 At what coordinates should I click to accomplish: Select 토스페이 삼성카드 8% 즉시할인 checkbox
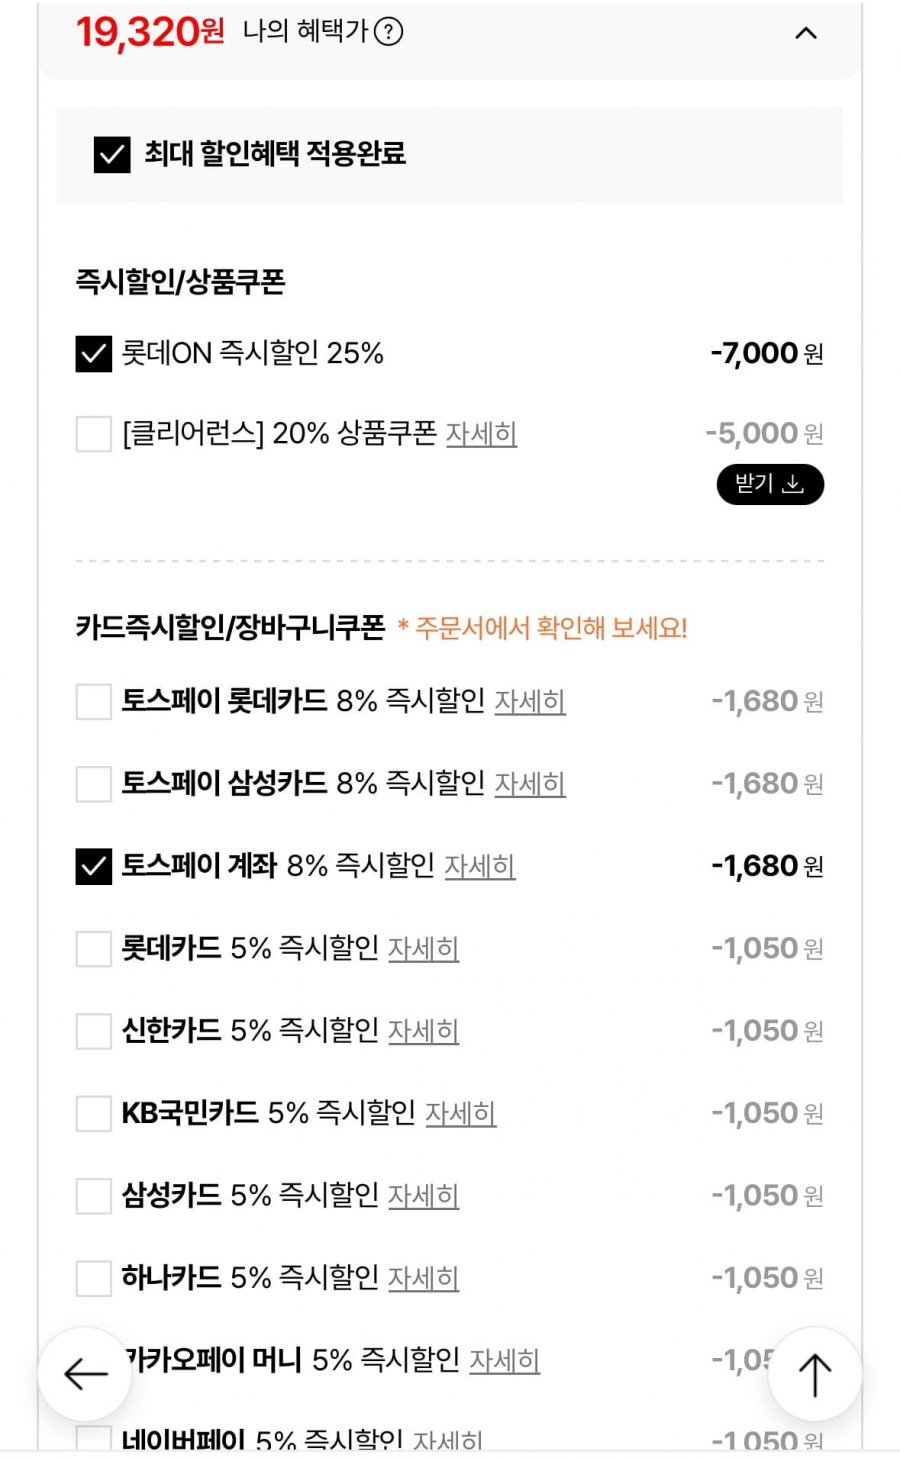[94, 784]
